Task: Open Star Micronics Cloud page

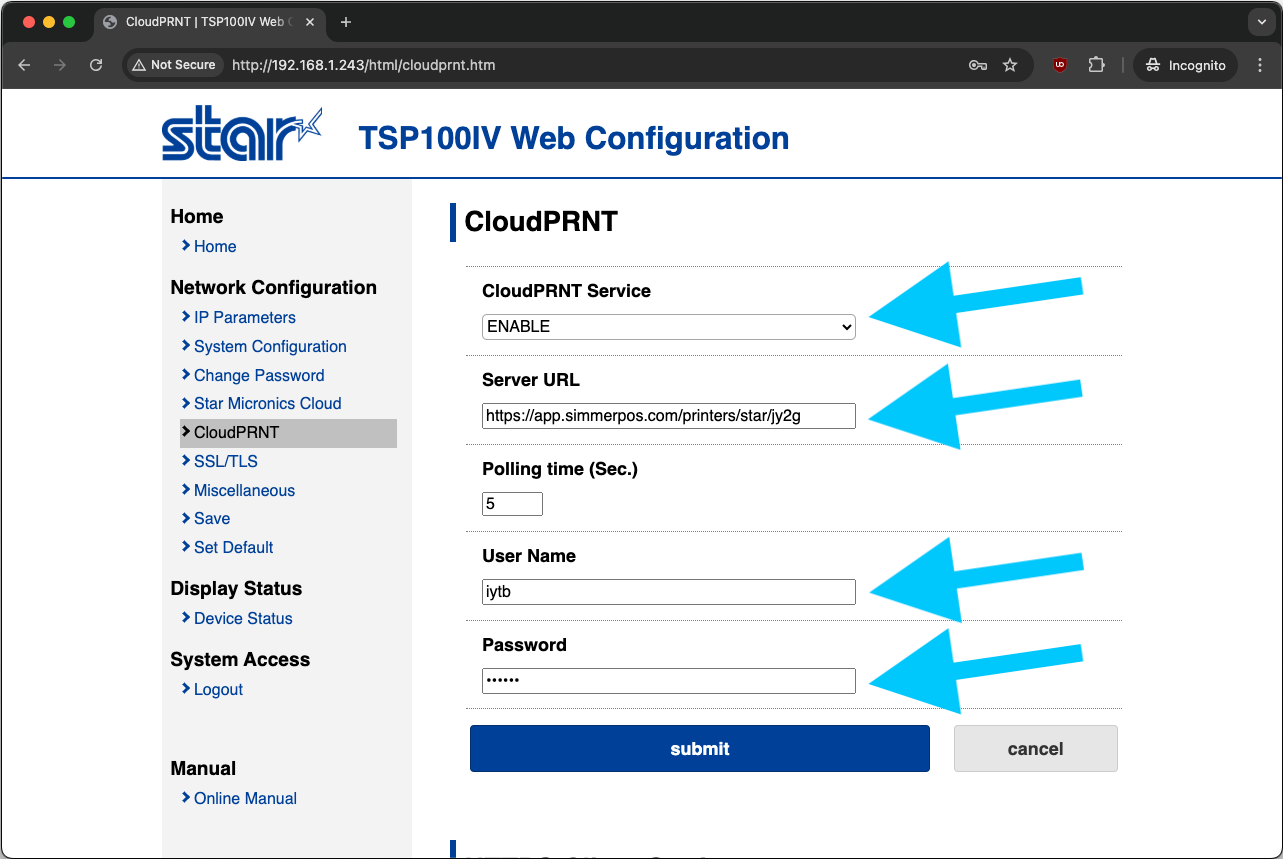Action: 267,403
